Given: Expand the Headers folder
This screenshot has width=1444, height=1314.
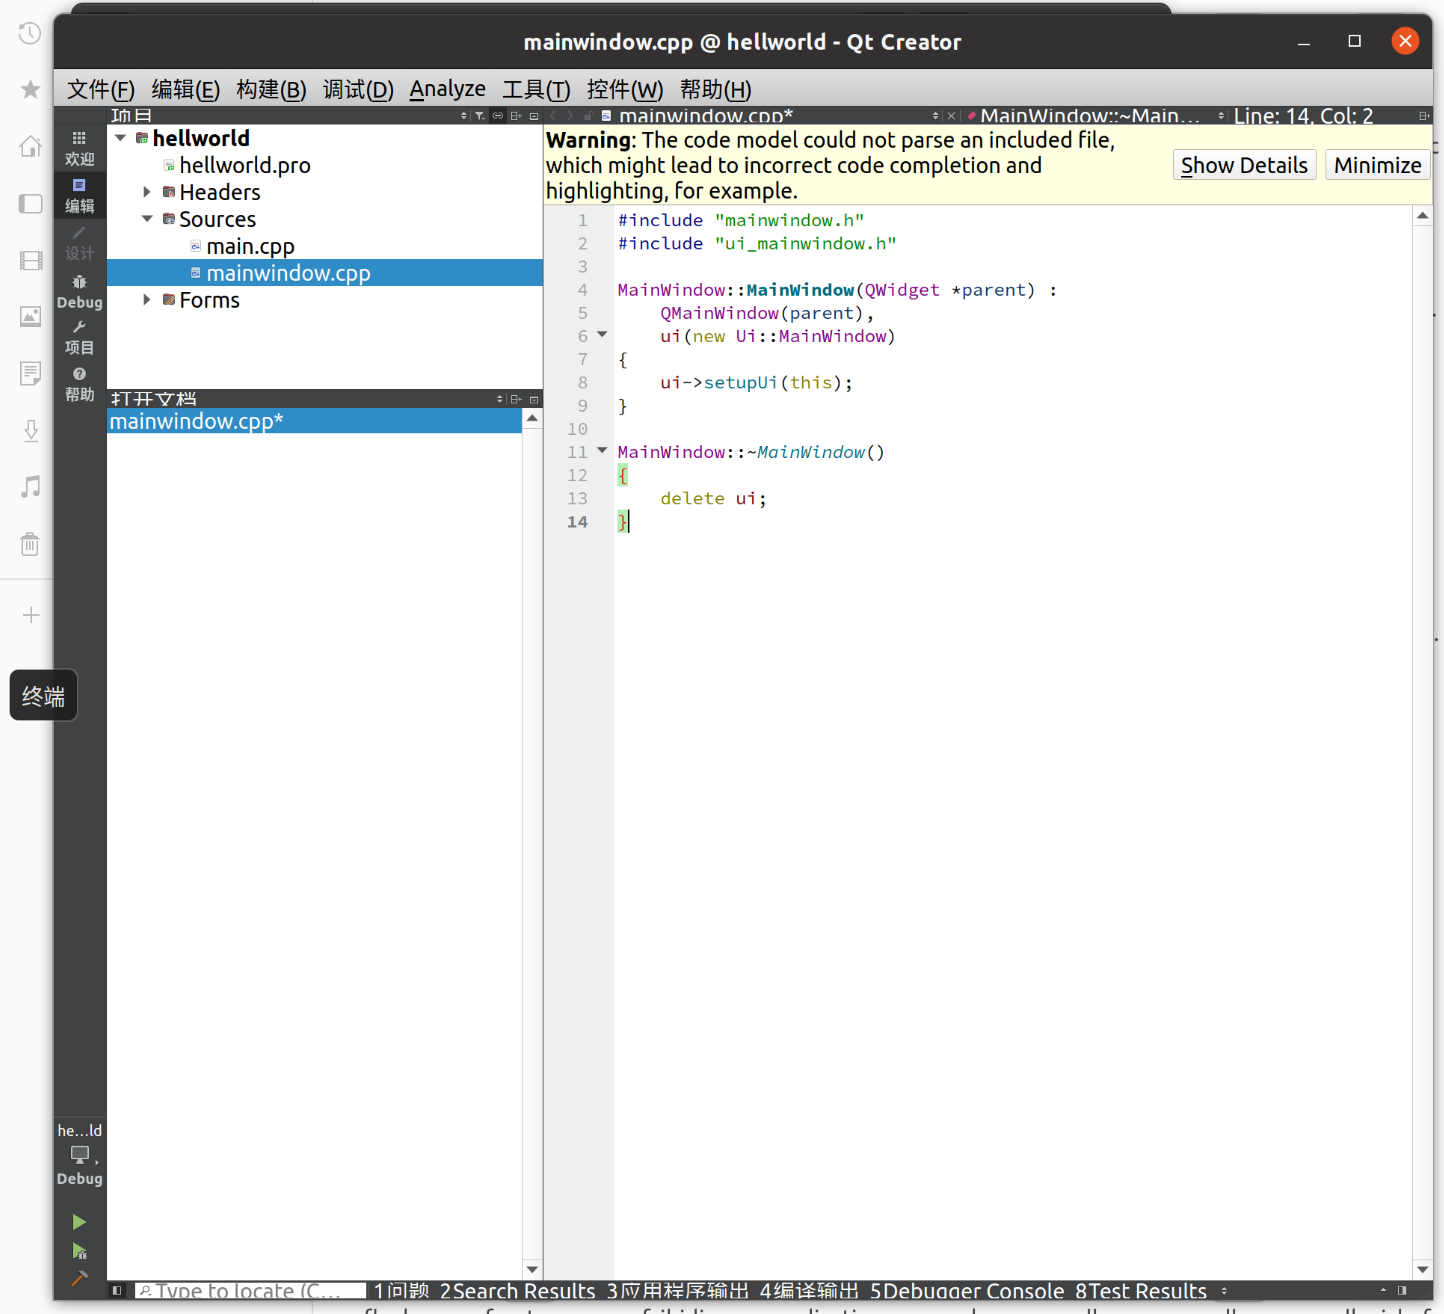Looking at the screenshot, I should pyautogui.click(x=147, y=191).
